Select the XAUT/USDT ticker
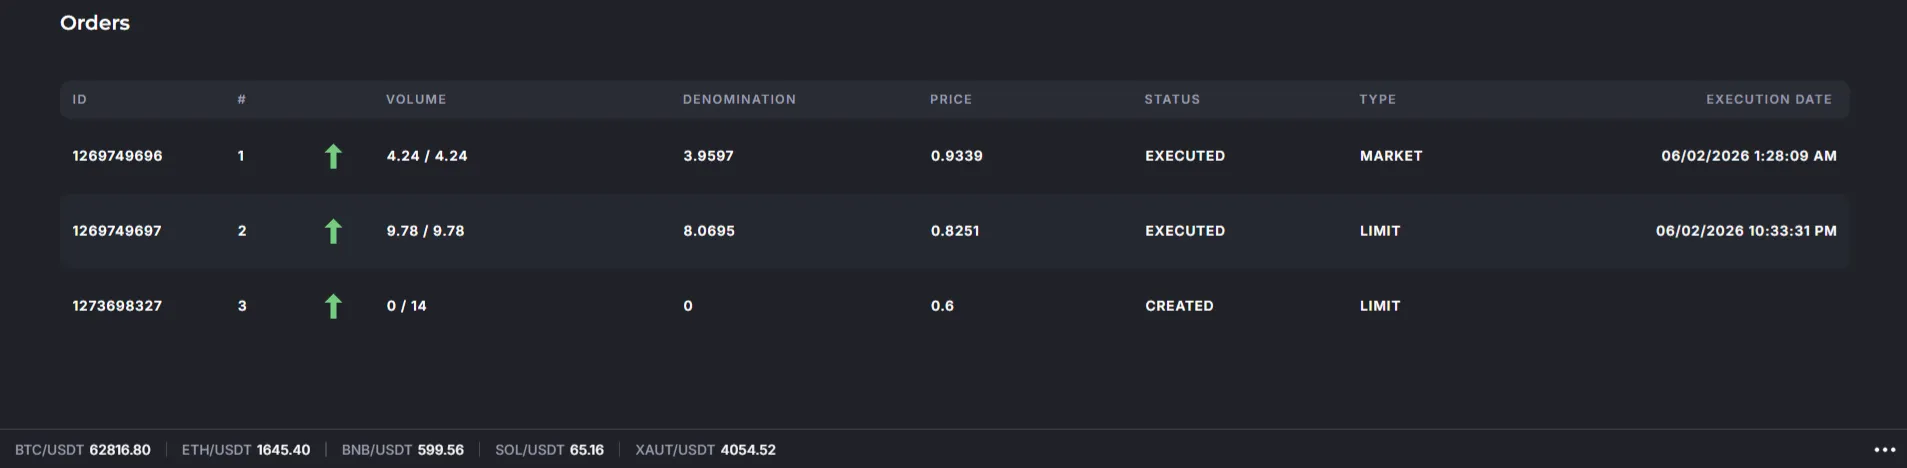Image resolution: width=1907 pixels, height=468 pixels. tap(705, 450)
